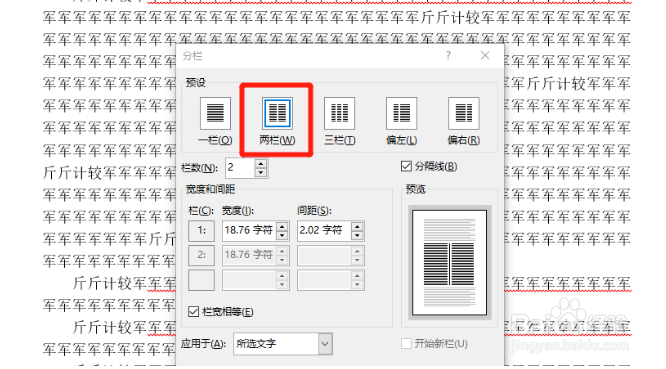This screenshot has height=369, width=666.
Task: Click the help question mark in 分栏 dialog
Action: pyautogui.click(x=448, y=56)
